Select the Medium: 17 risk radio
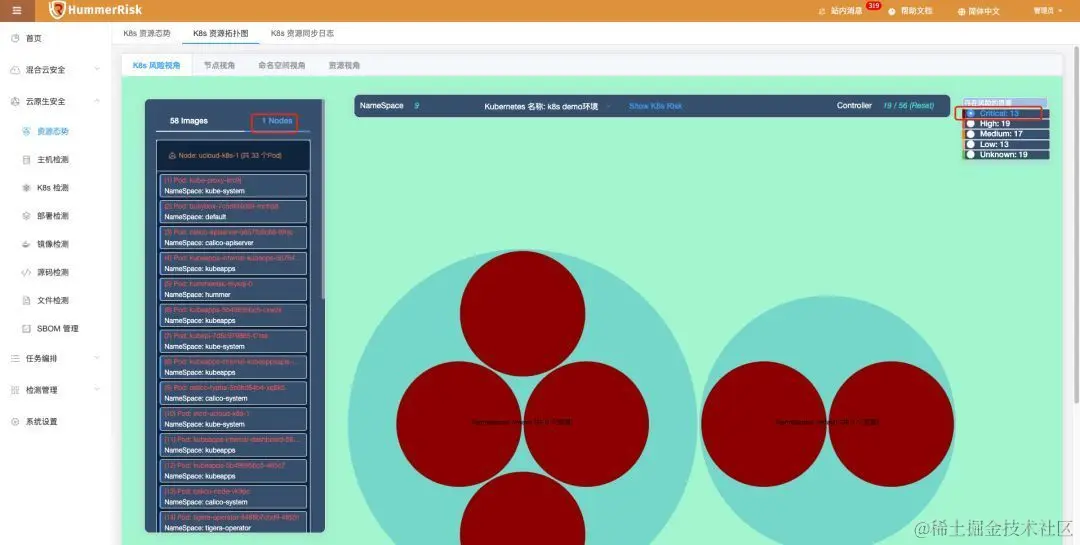This screenshot has width=1080, height=545. pos(970,134)
